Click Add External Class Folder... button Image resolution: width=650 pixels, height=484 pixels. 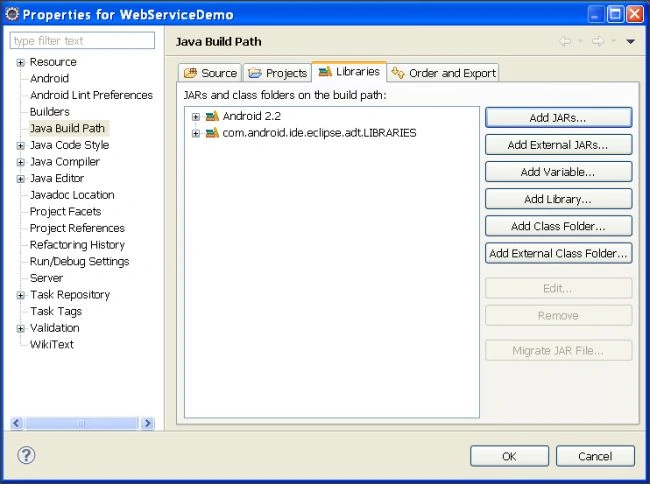click(x=558, y=253)
